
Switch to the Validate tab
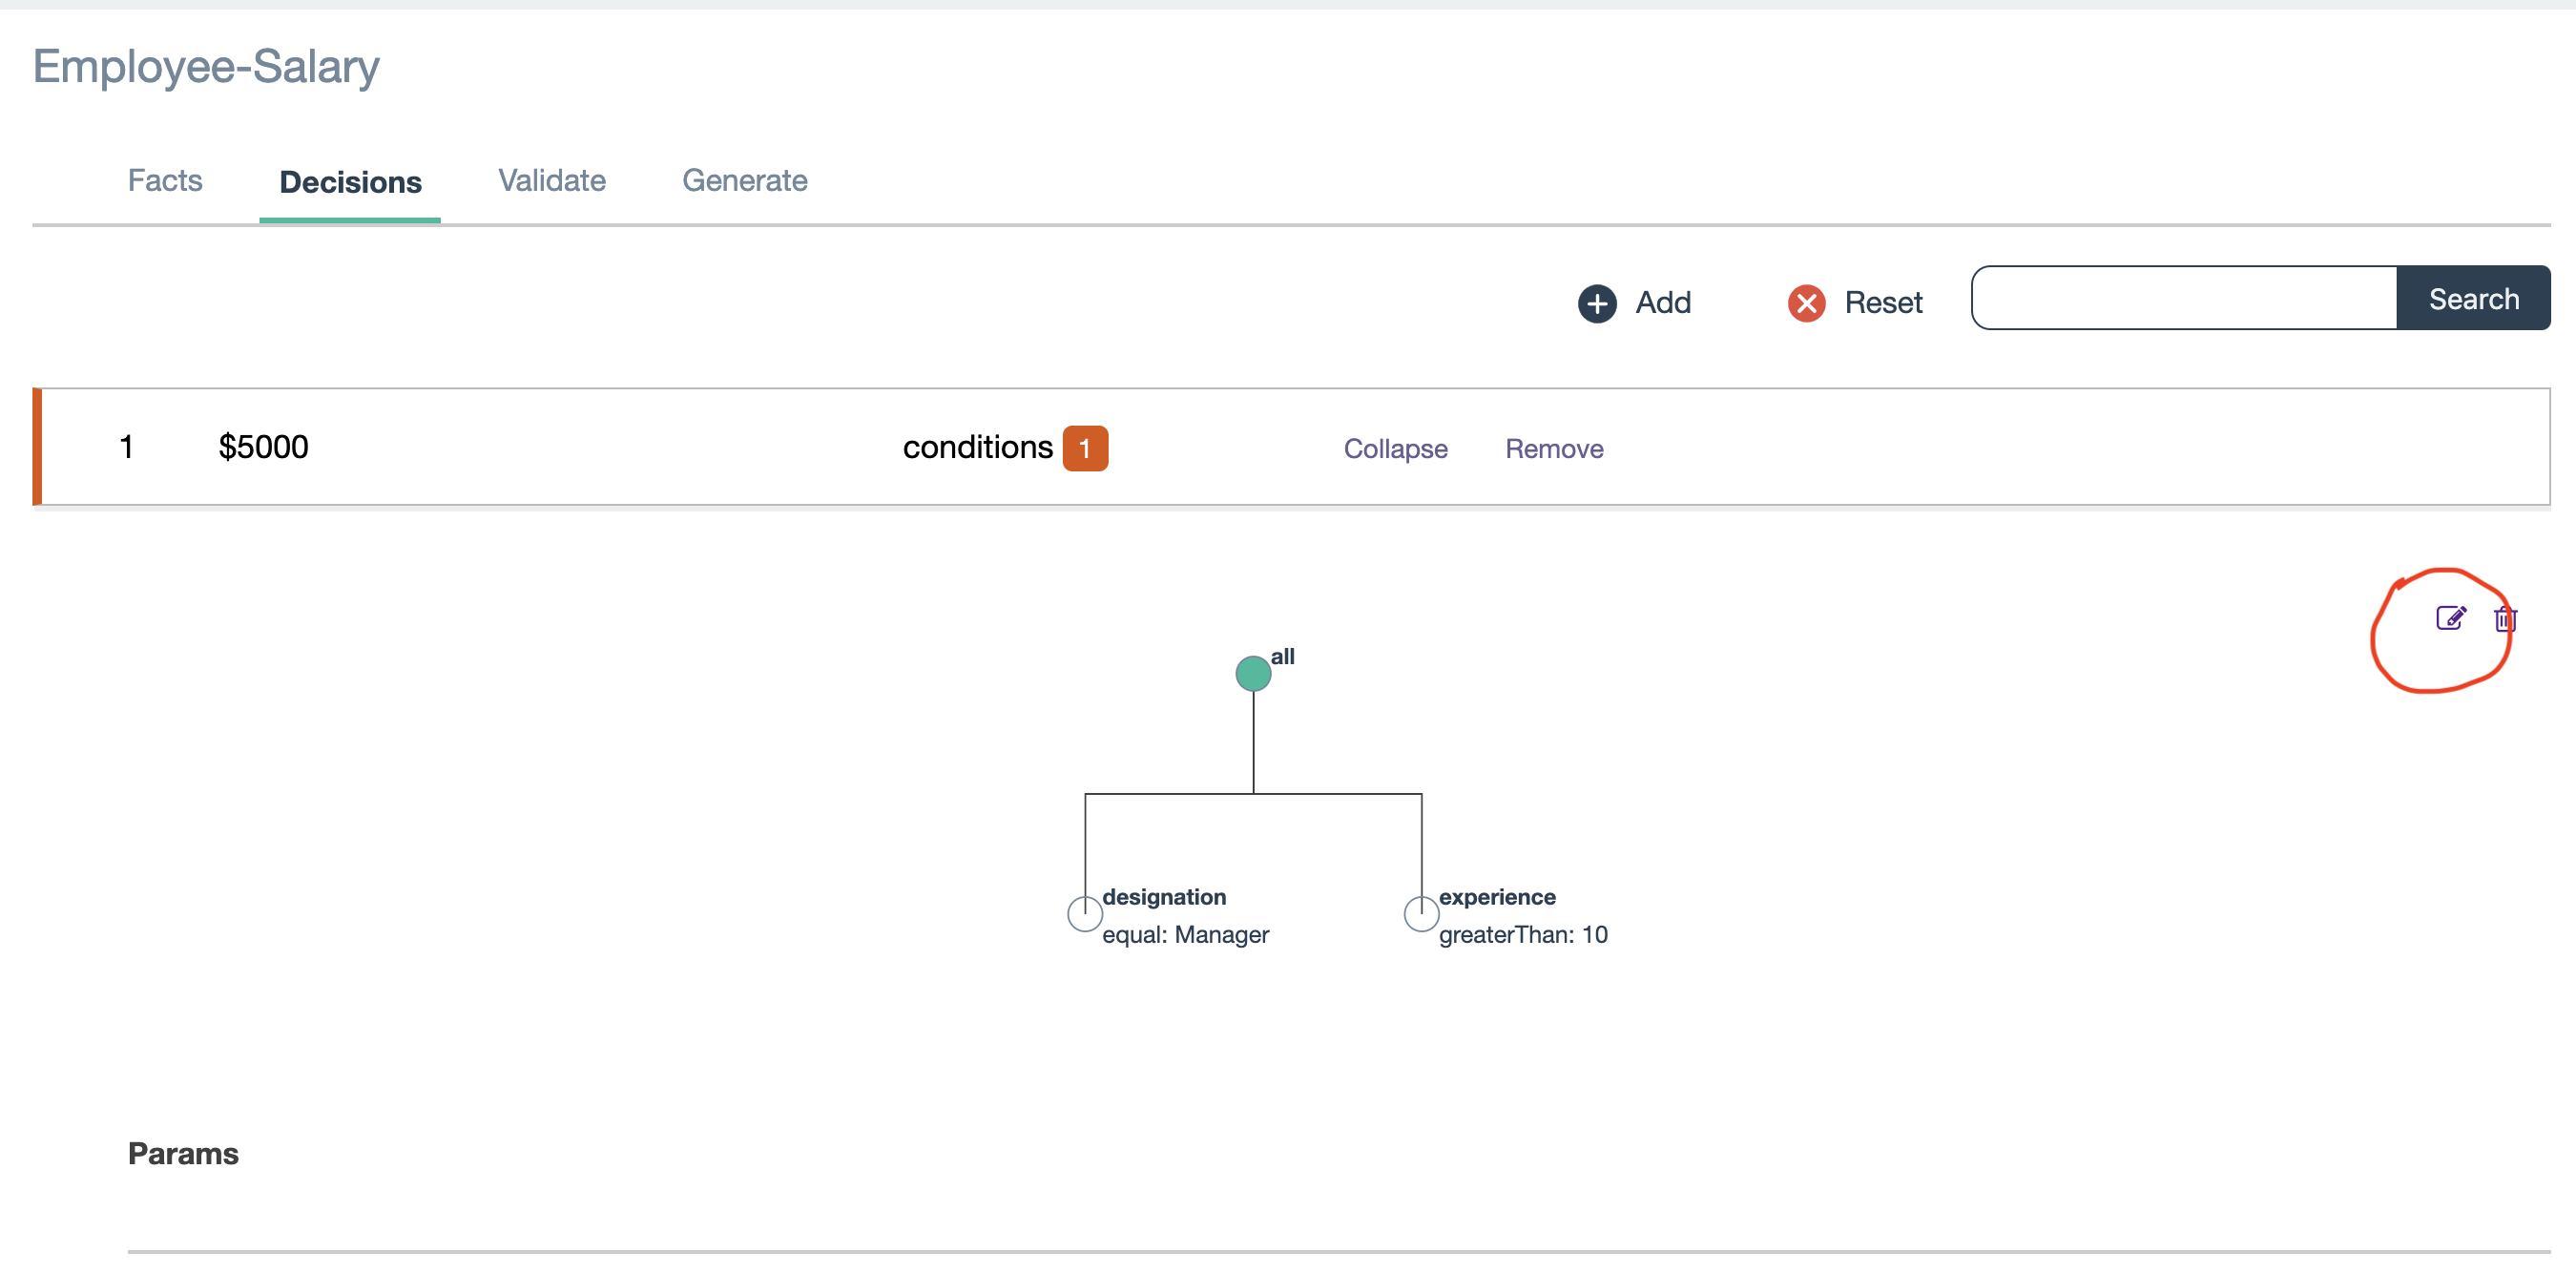[x=552, y=179]
